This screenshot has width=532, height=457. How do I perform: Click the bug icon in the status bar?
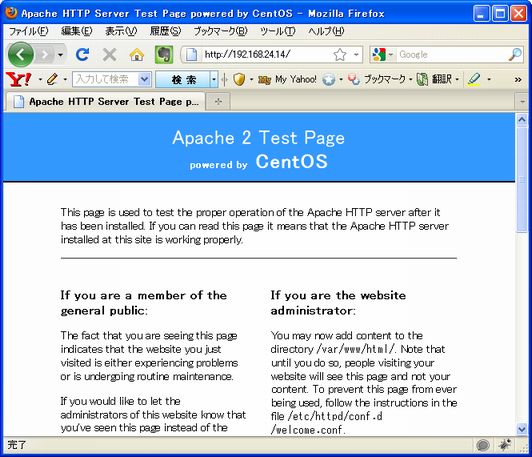coord(505,444)
